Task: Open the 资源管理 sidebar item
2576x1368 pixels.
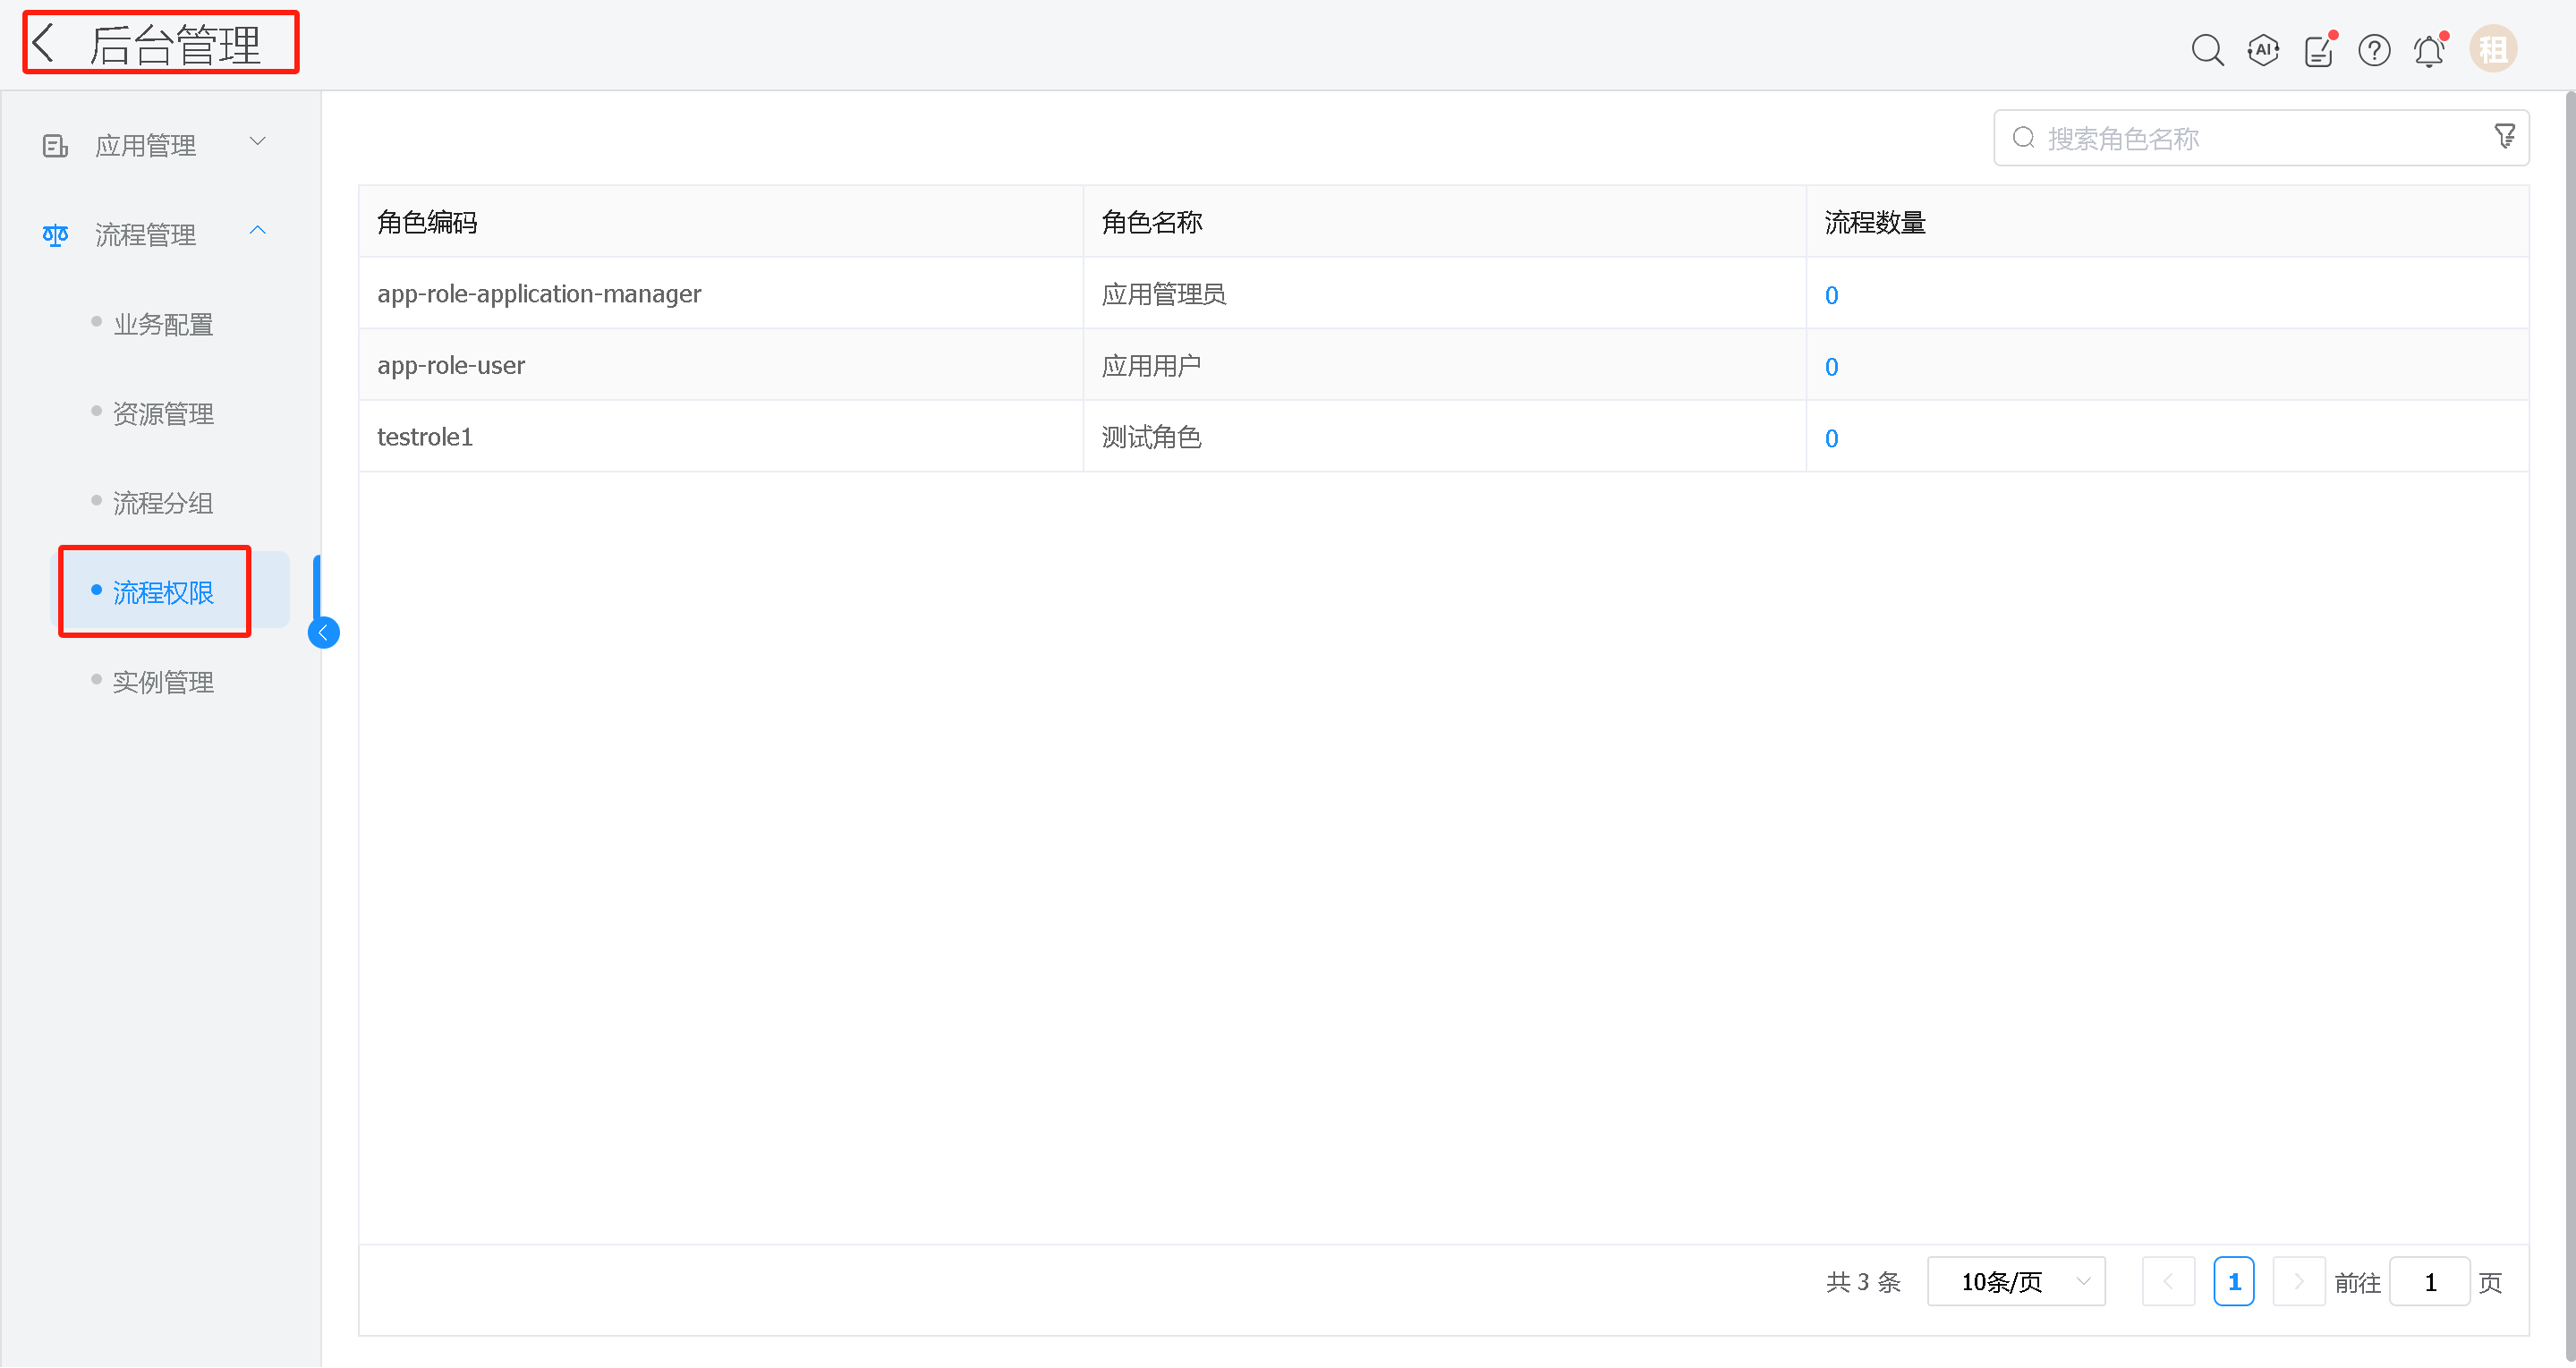Action: click(163, 413)
